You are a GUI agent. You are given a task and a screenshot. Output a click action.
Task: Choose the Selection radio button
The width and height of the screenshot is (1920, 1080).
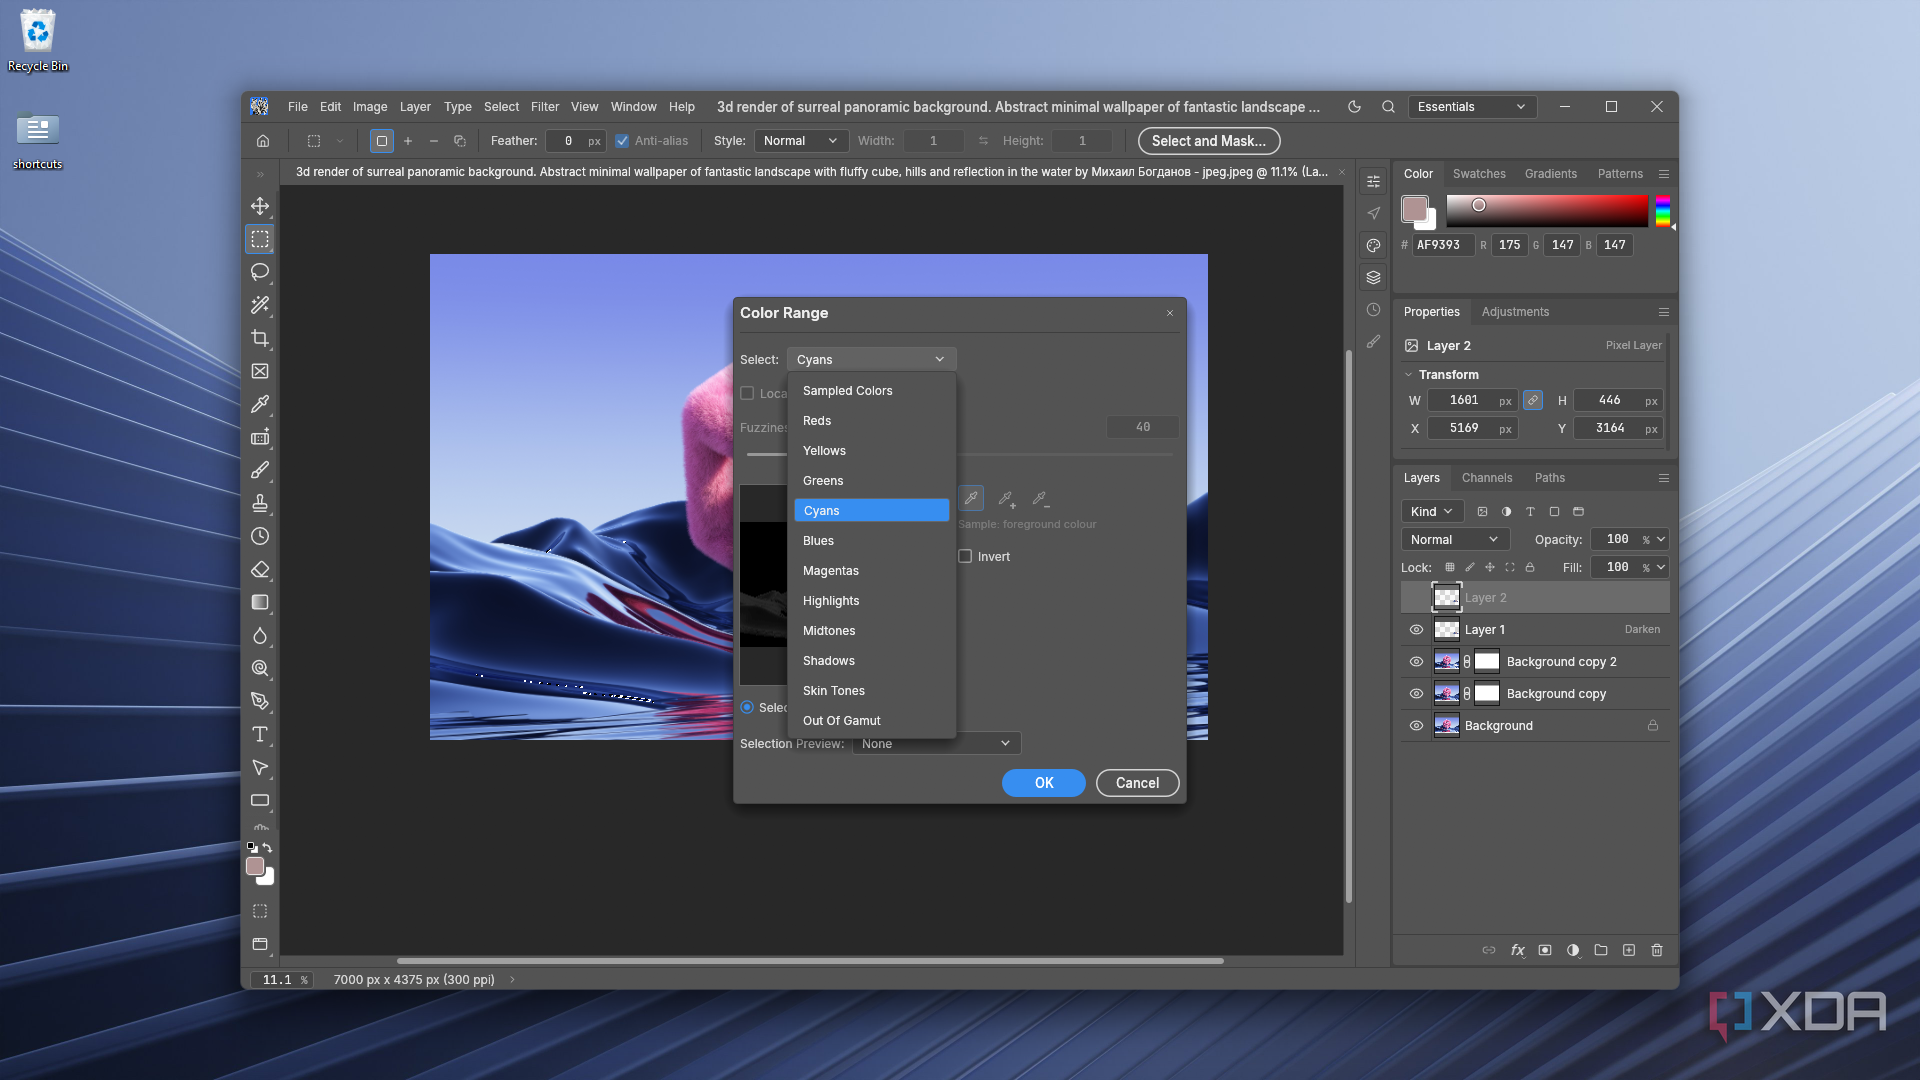(747, 707)
